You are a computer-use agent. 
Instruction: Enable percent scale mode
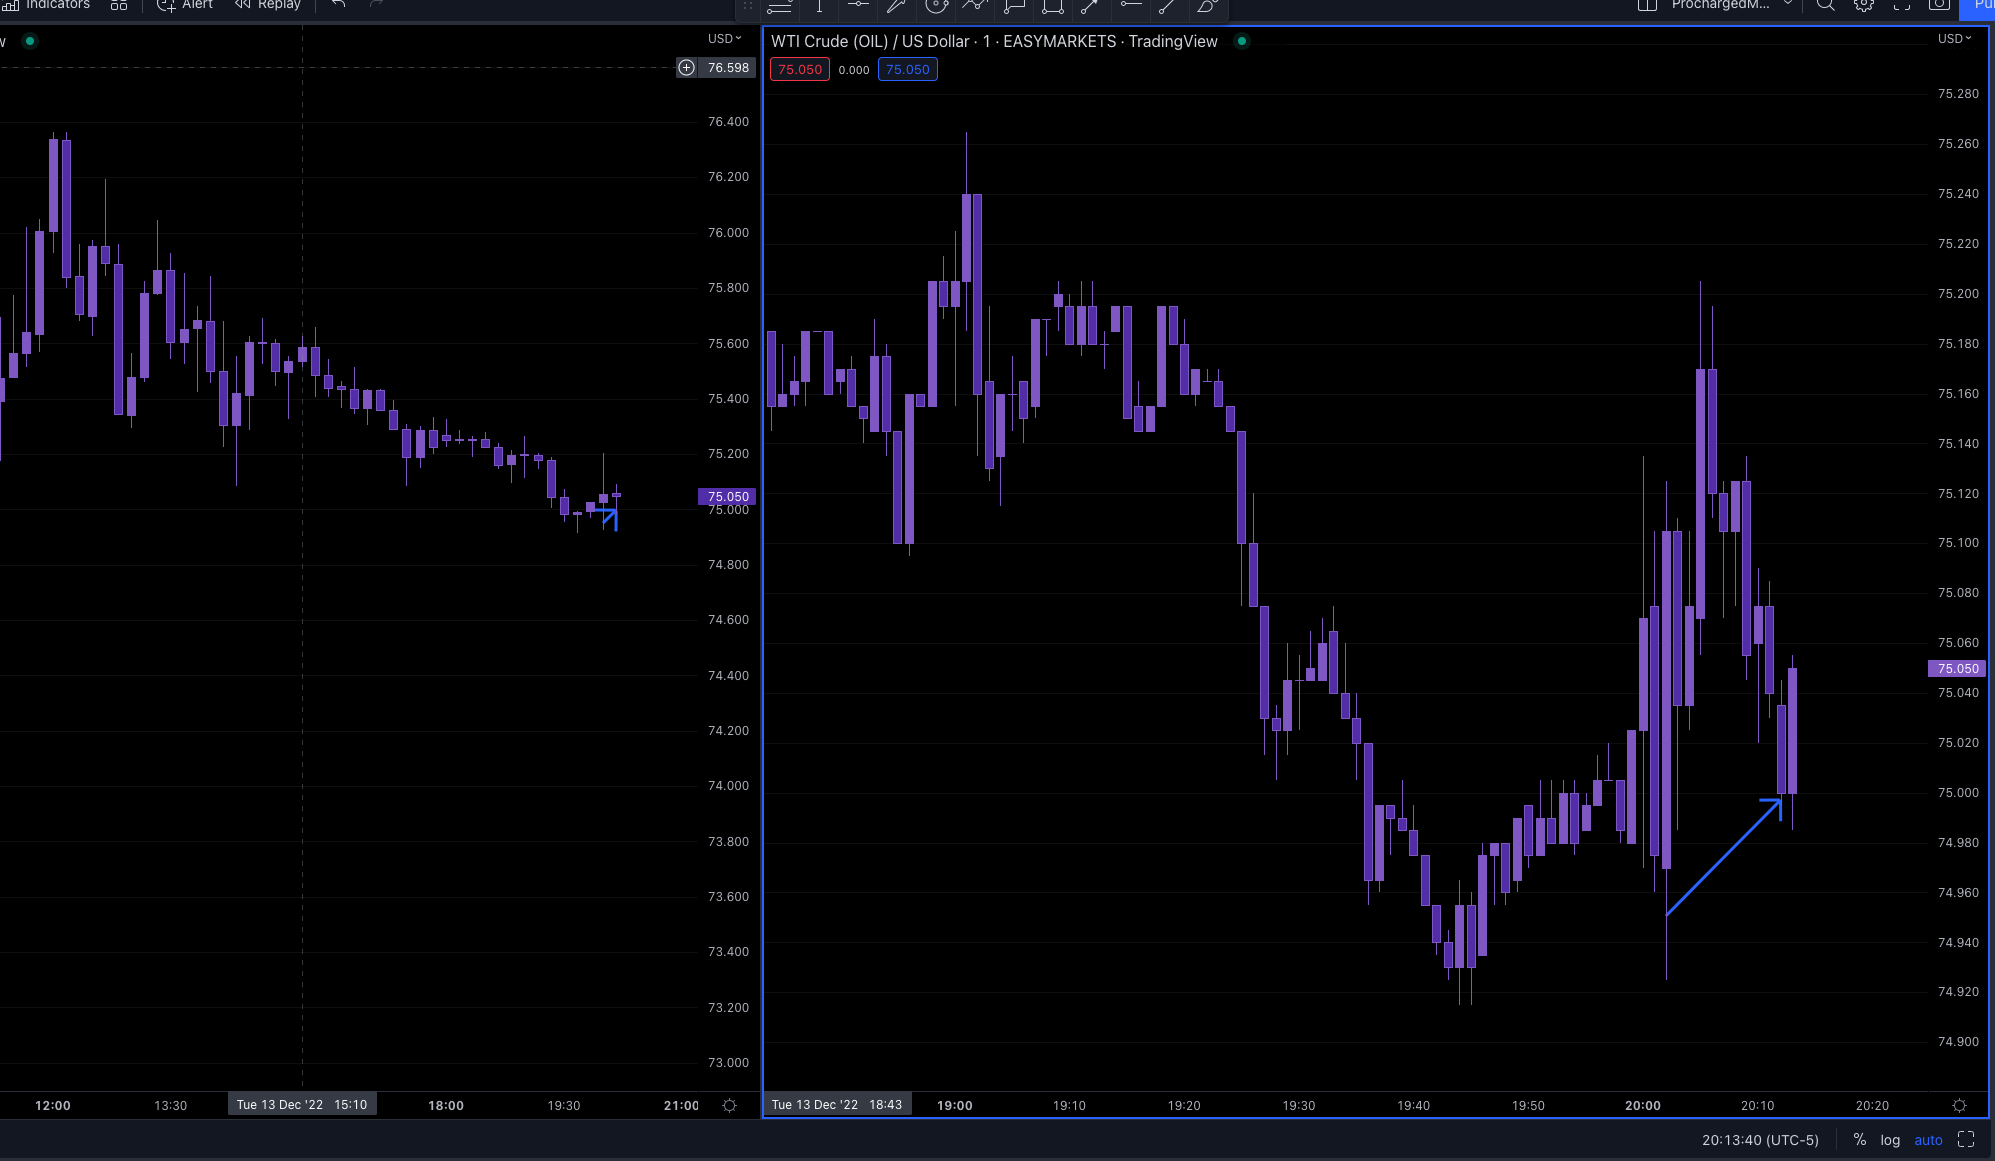1860,1139
